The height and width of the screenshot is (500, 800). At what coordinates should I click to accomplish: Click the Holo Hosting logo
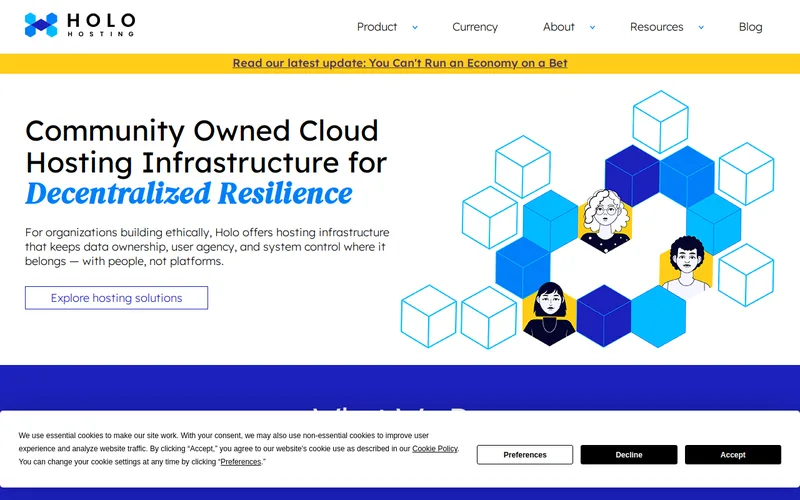80,25
